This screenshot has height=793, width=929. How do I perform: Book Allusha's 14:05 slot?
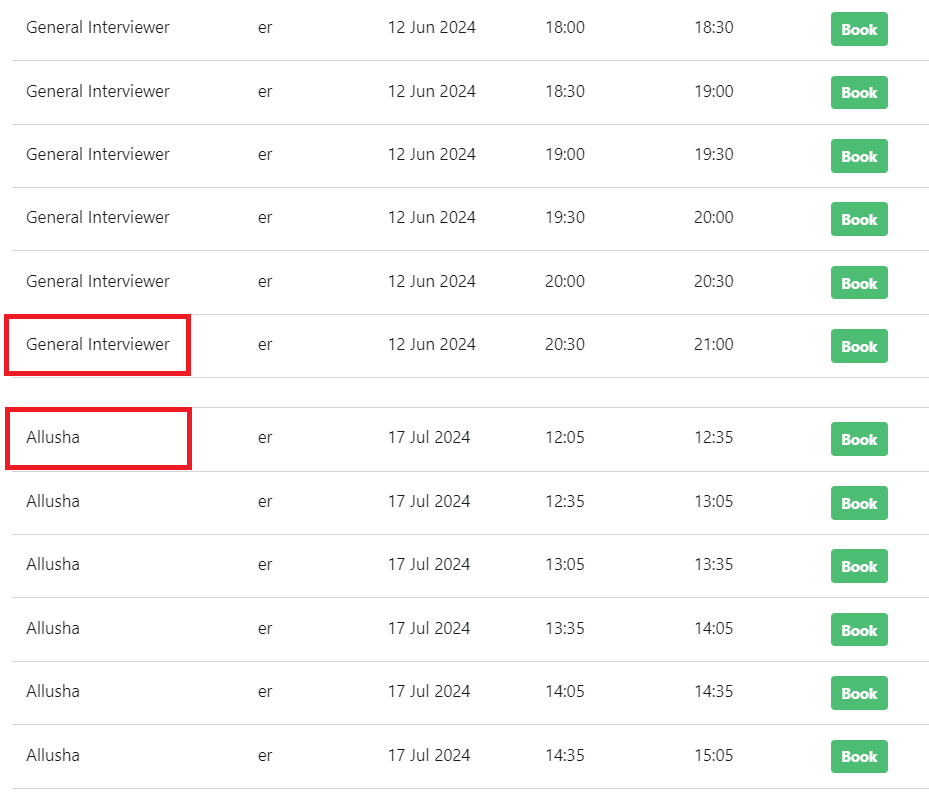coord(858,693)
